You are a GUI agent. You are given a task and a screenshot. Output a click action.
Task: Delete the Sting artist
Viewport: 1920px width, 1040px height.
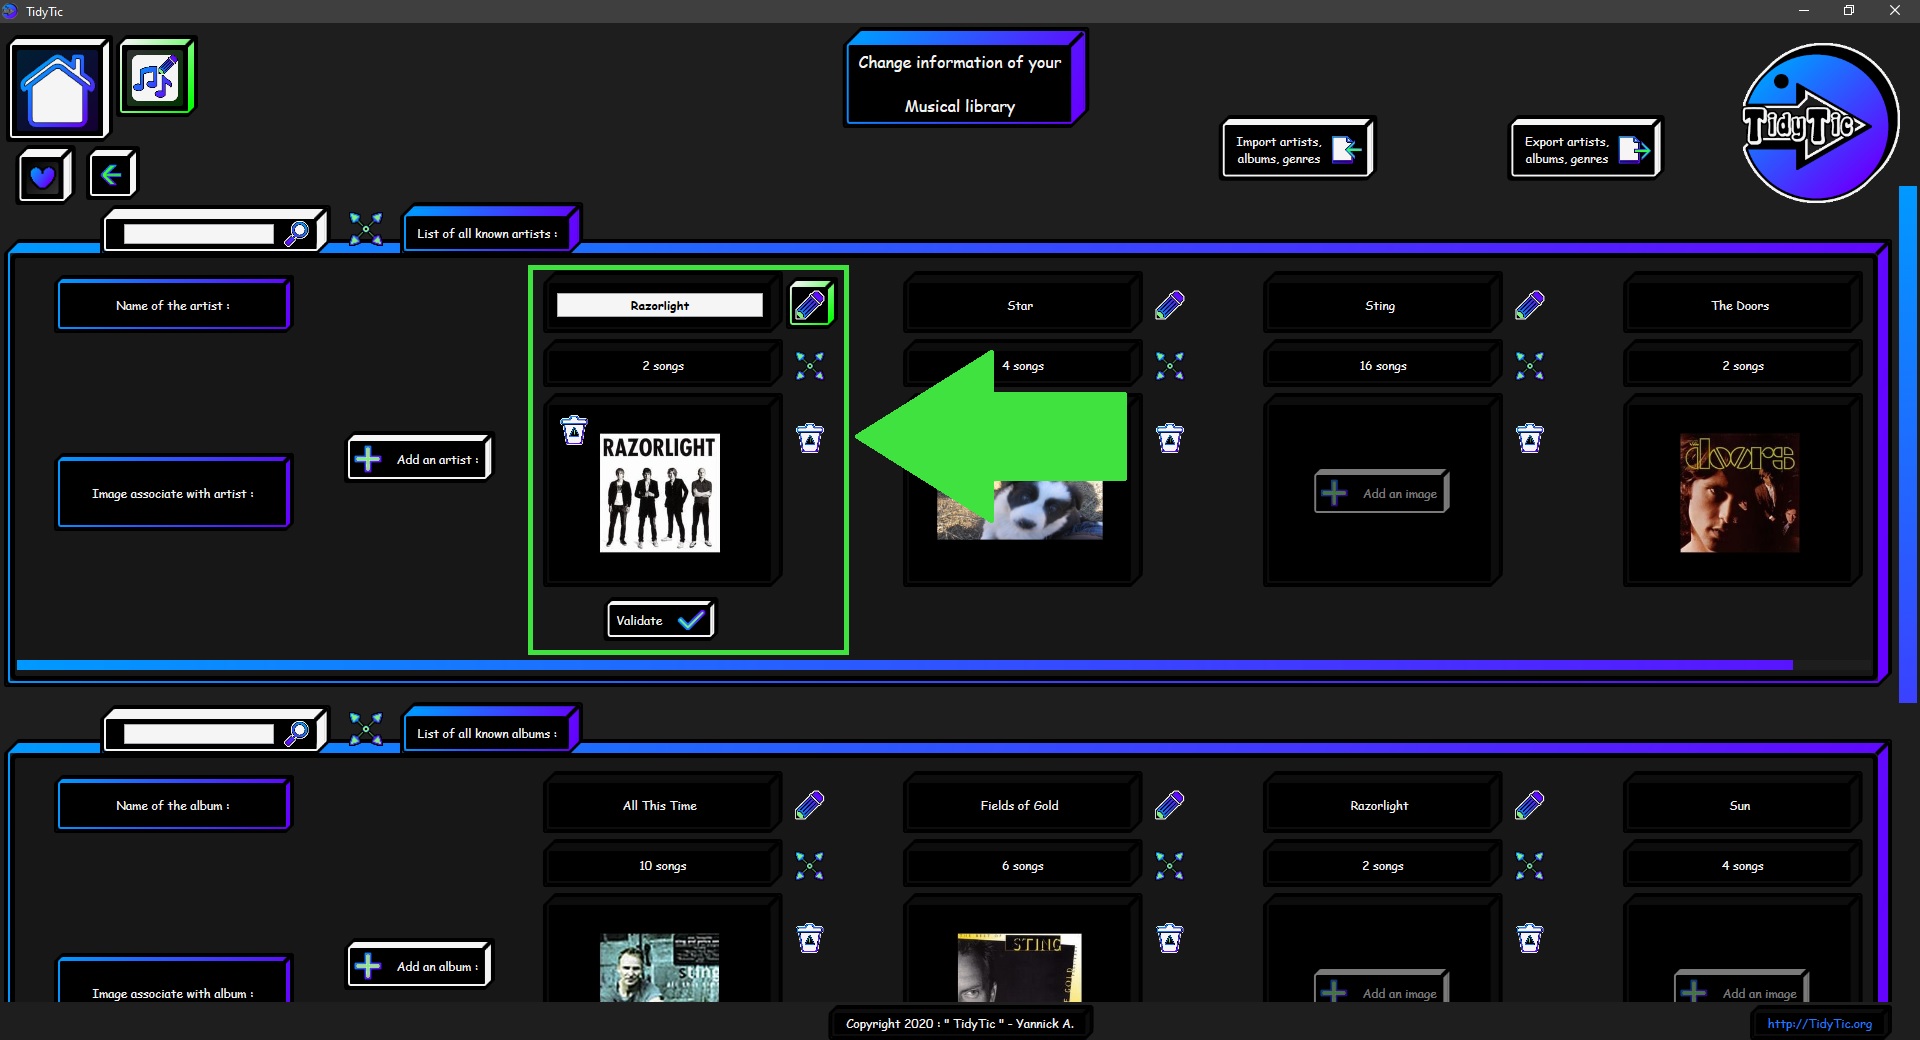tap(1529, 438)
